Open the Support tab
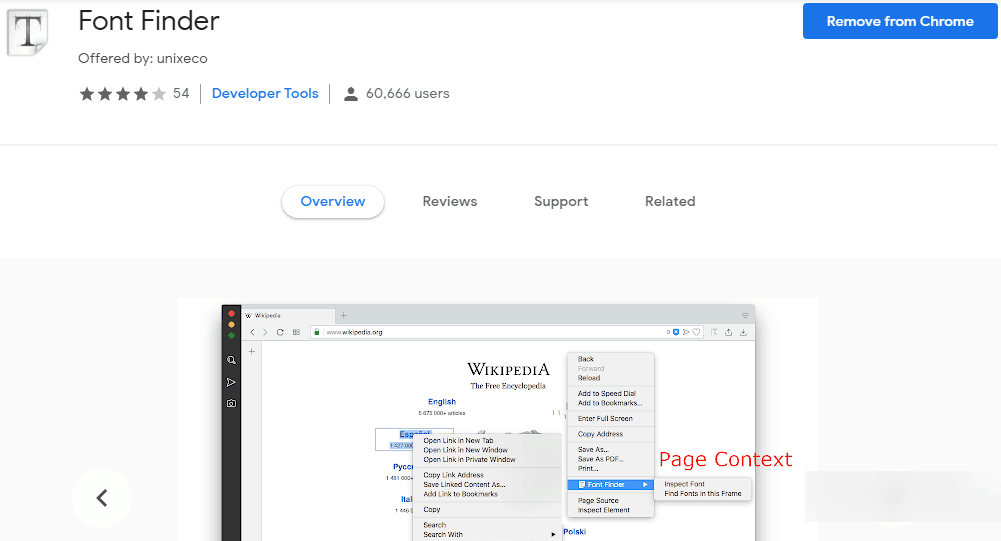The image size is (1001, 541). (x=561, y=201)
